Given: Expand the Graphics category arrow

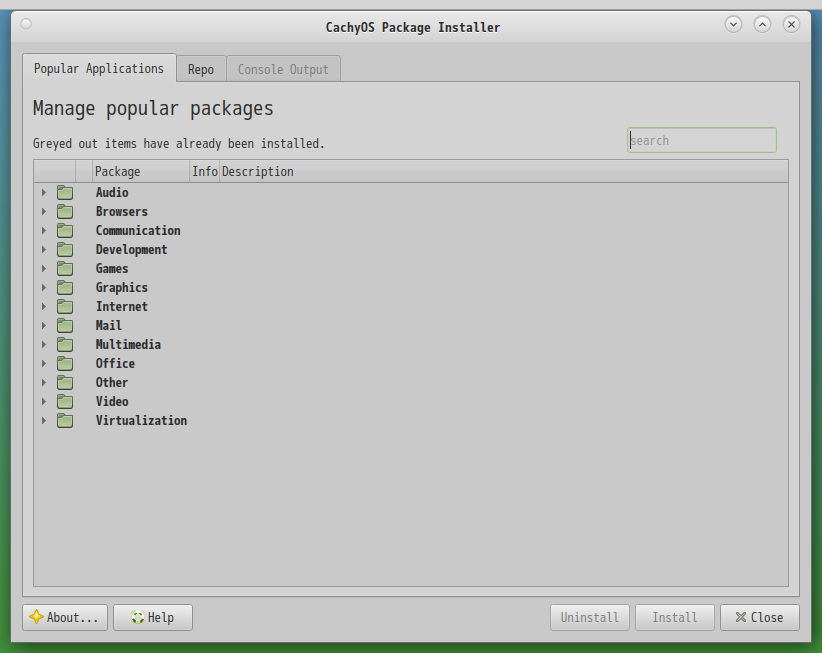Looking at the screenshot, I should tap(44, 288).
